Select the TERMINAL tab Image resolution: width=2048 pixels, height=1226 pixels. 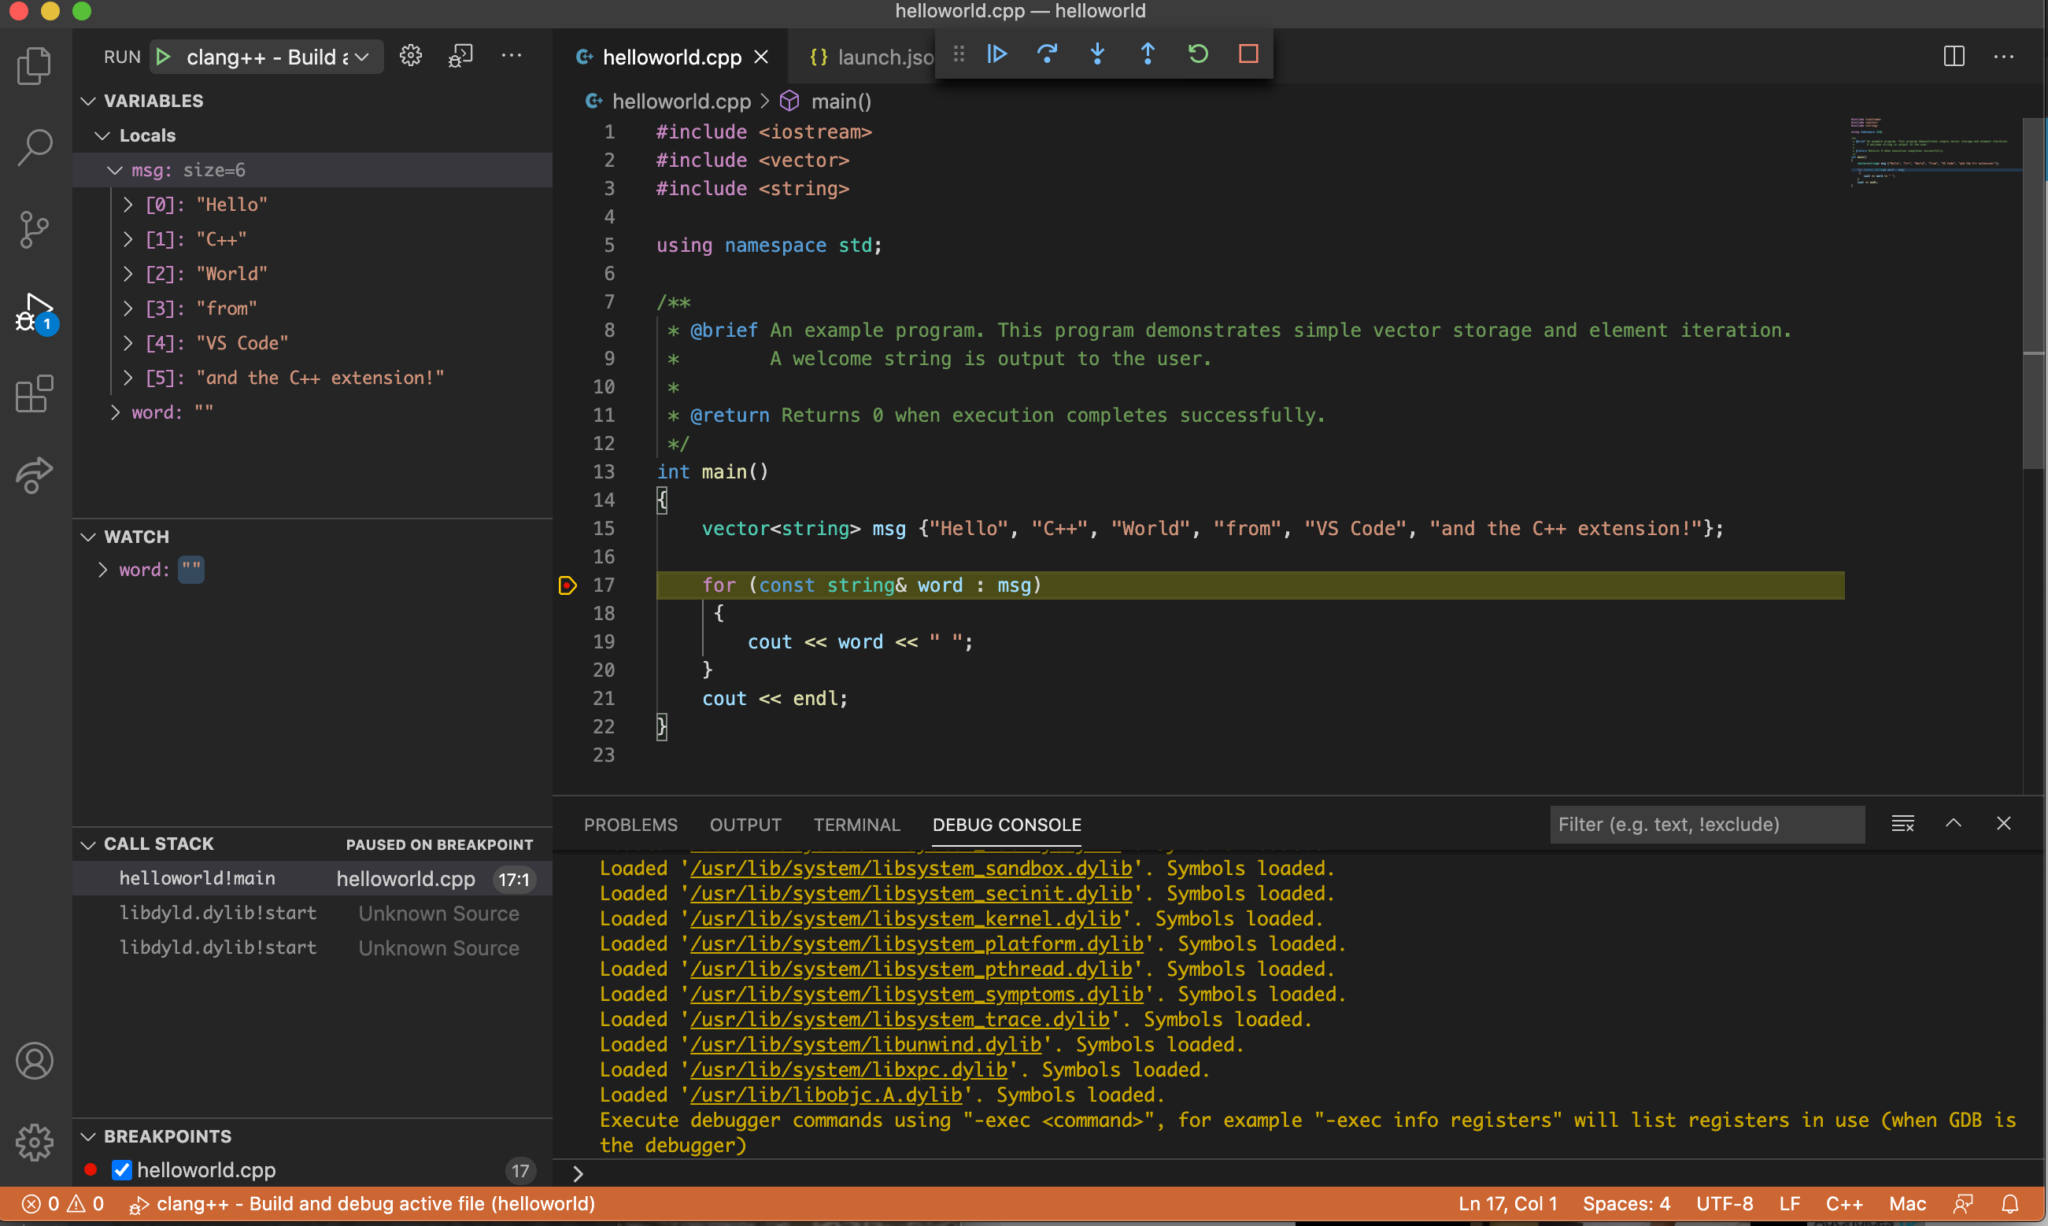856,825
